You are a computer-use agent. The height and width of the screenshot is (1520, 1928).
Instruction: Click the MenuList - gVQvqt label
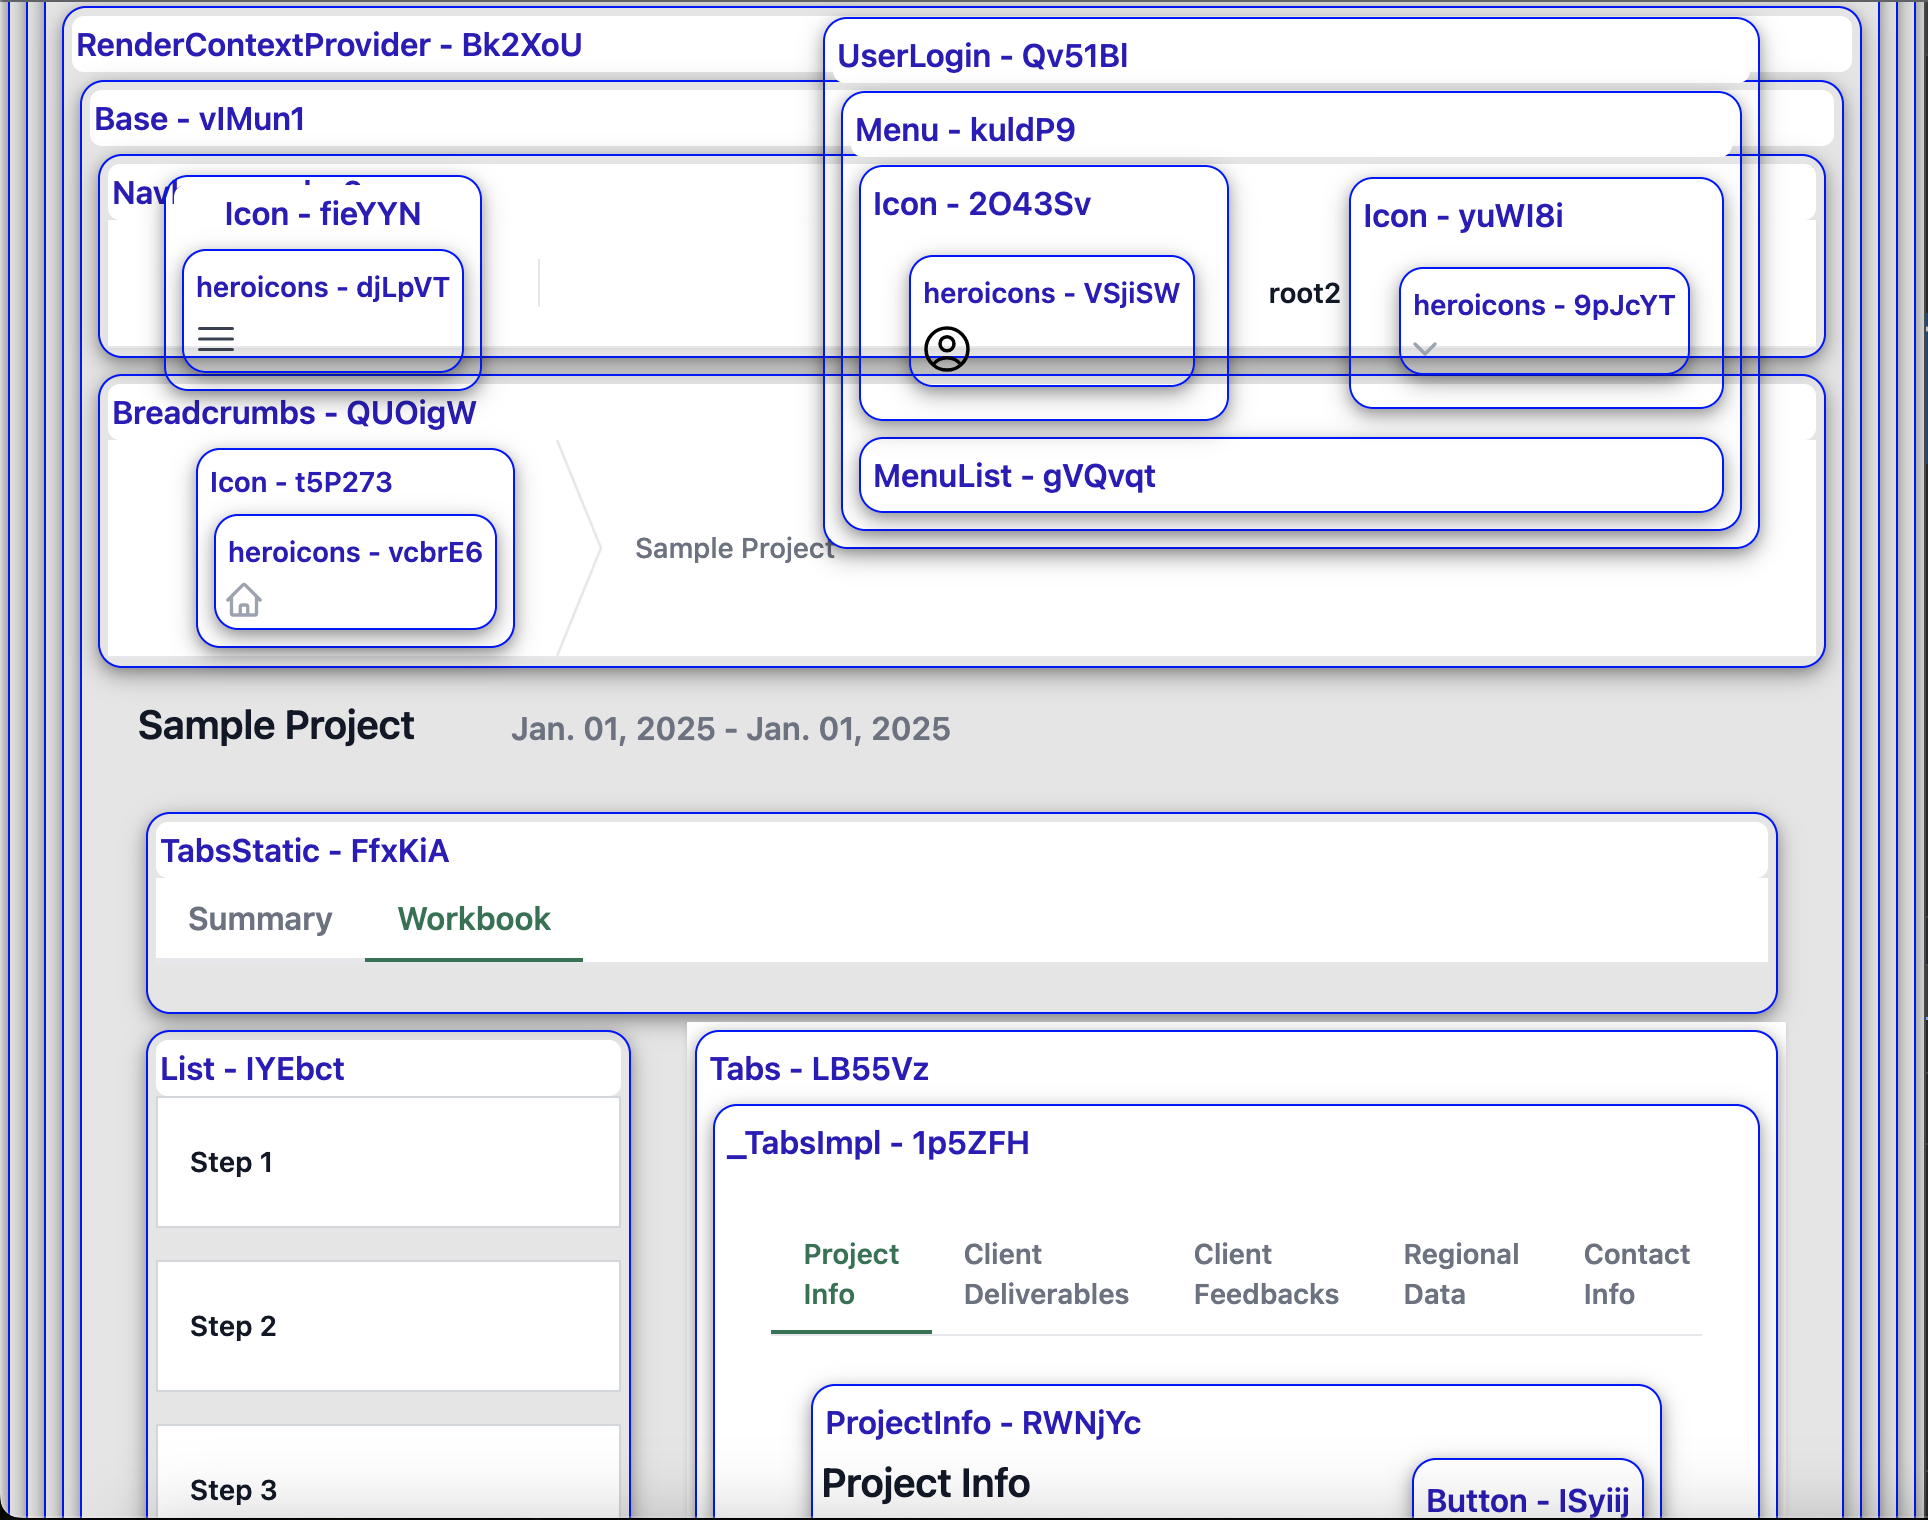tap(1014, 476)
